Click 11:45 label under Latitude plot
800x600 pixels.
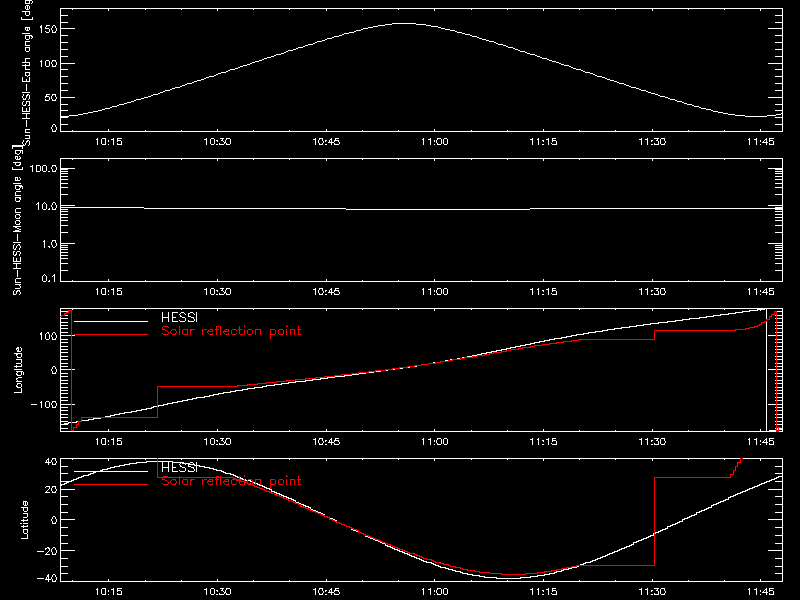[760, 592]
